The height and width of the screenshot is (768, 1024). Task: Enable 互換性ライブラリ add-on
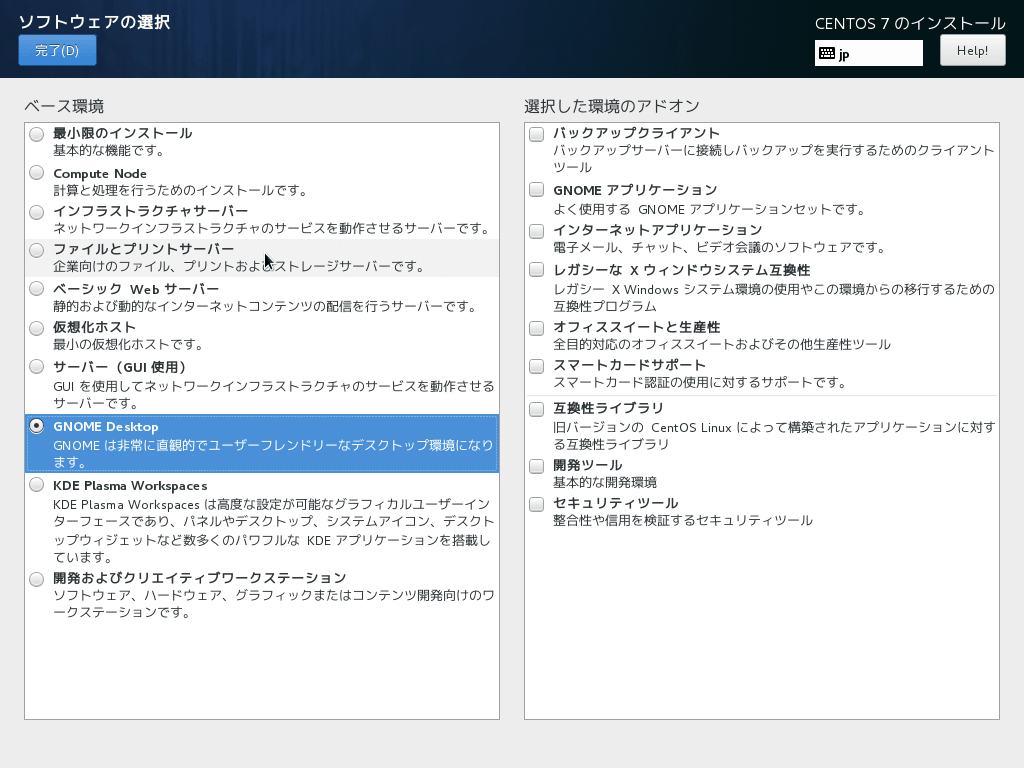tap(536, 408)
